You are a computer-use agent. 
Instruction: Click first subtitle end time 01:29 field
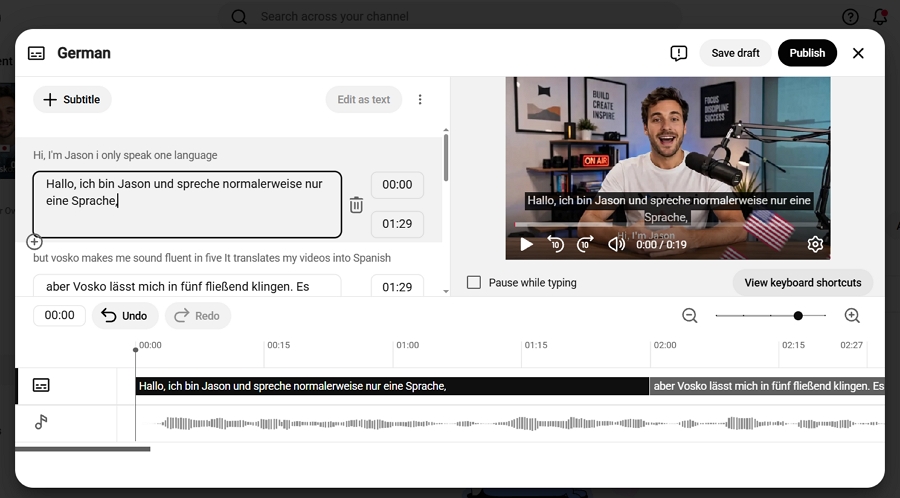point(397,224)
